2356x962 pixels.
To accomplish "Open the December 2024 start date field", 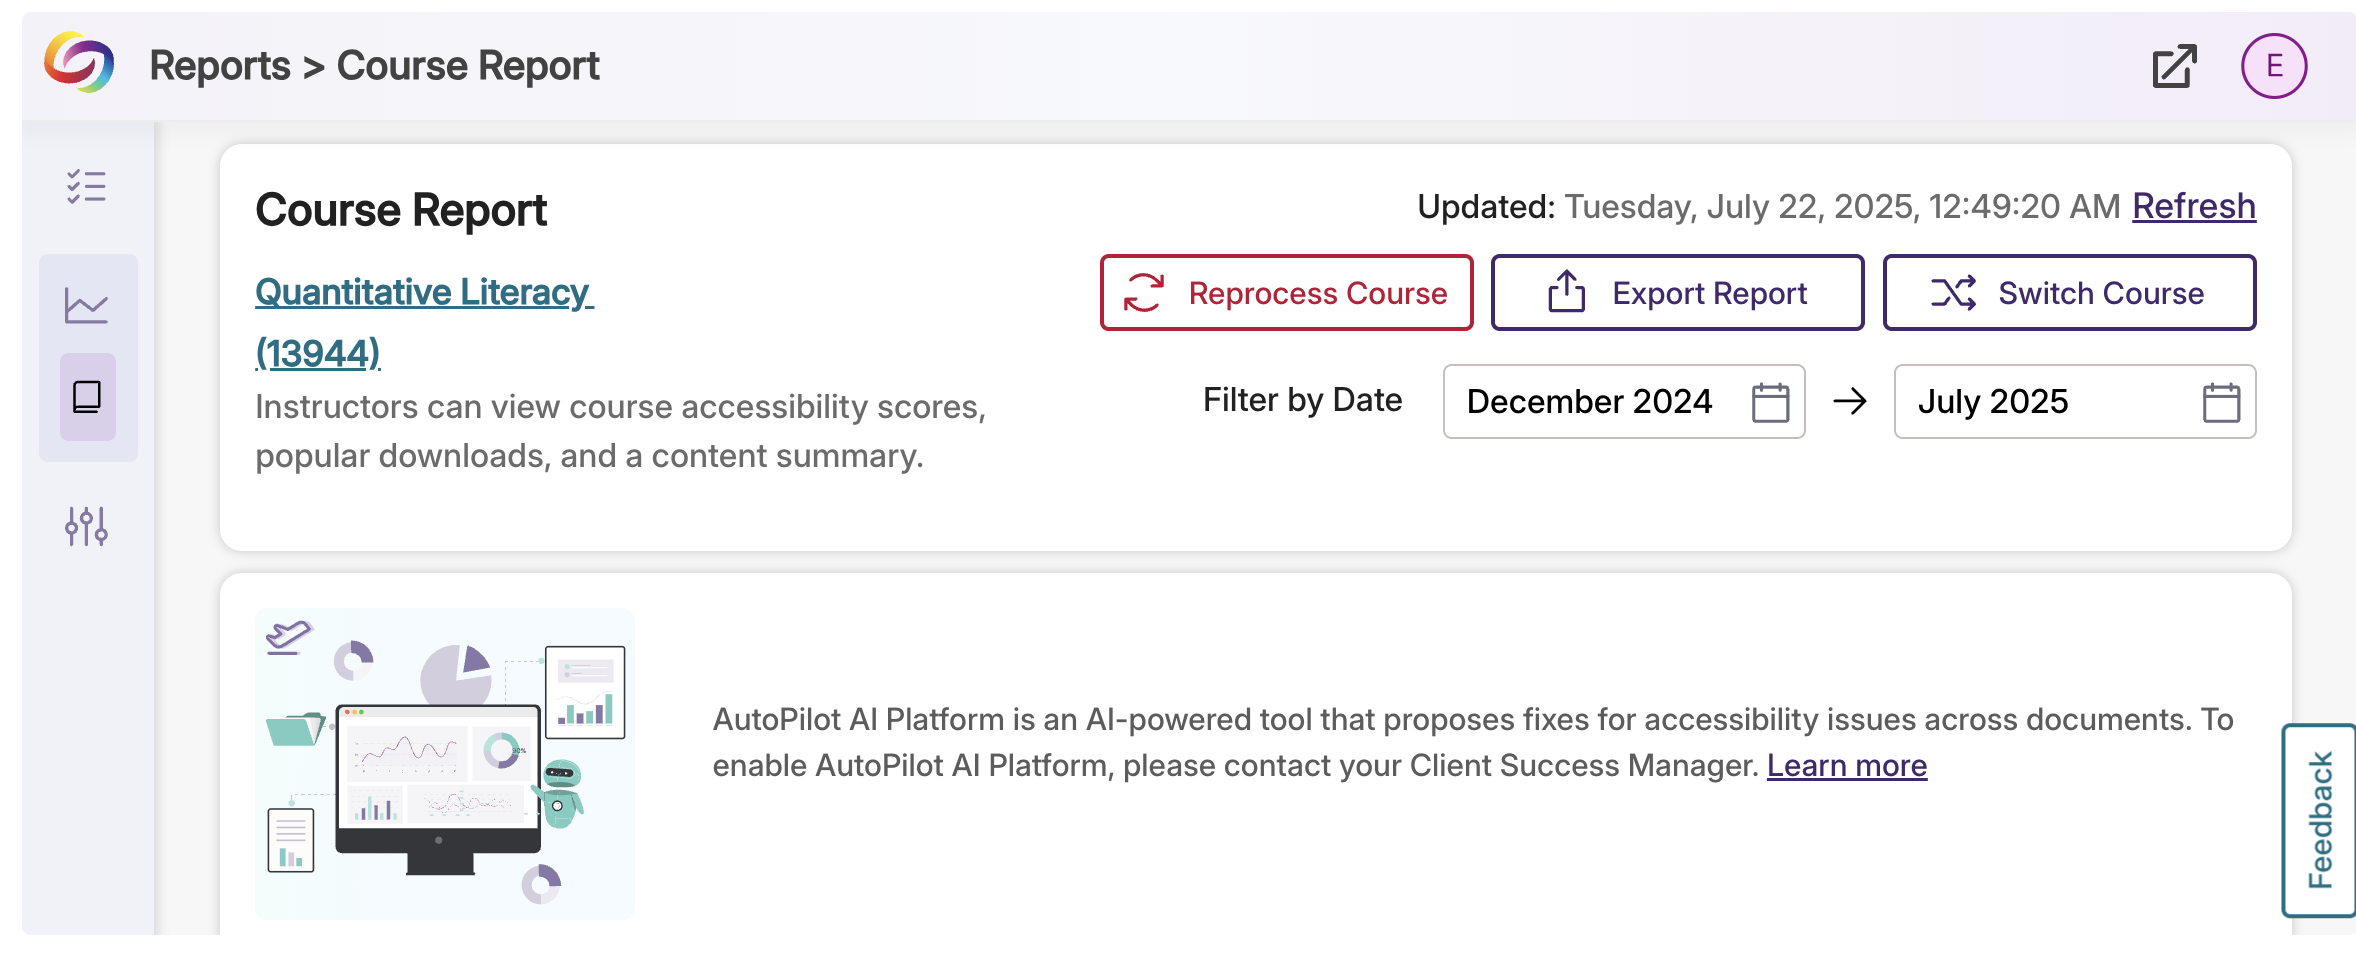I will tap(1624, 402).
